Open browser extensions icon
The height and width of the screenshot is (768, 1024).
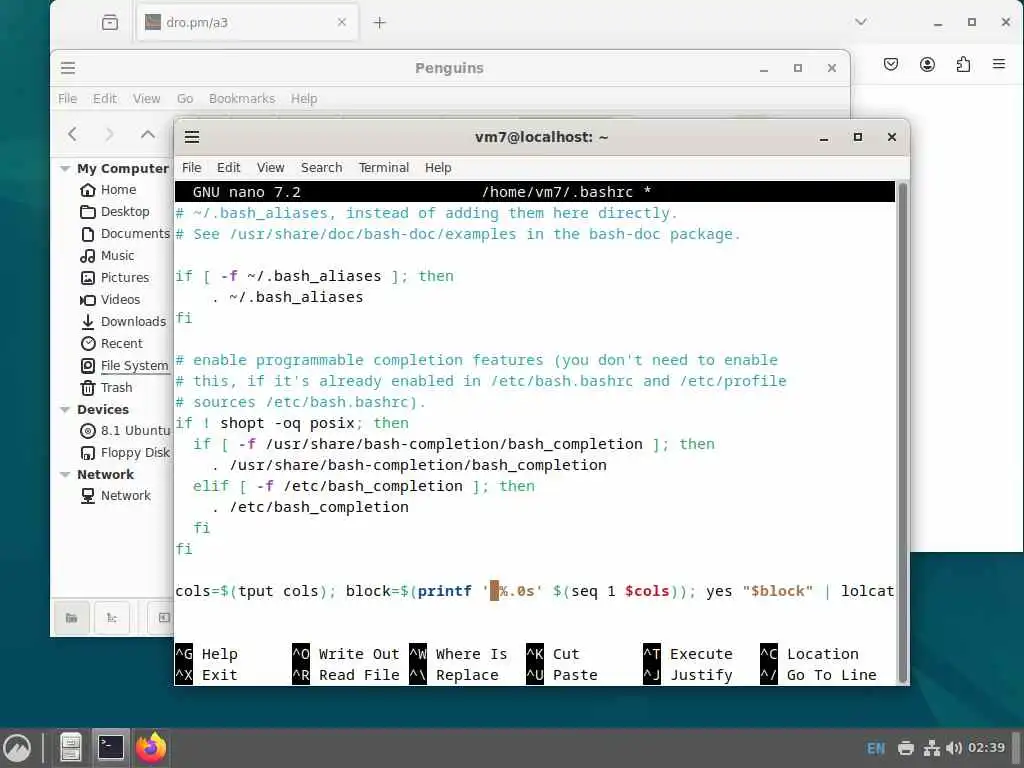coord(963,64)
